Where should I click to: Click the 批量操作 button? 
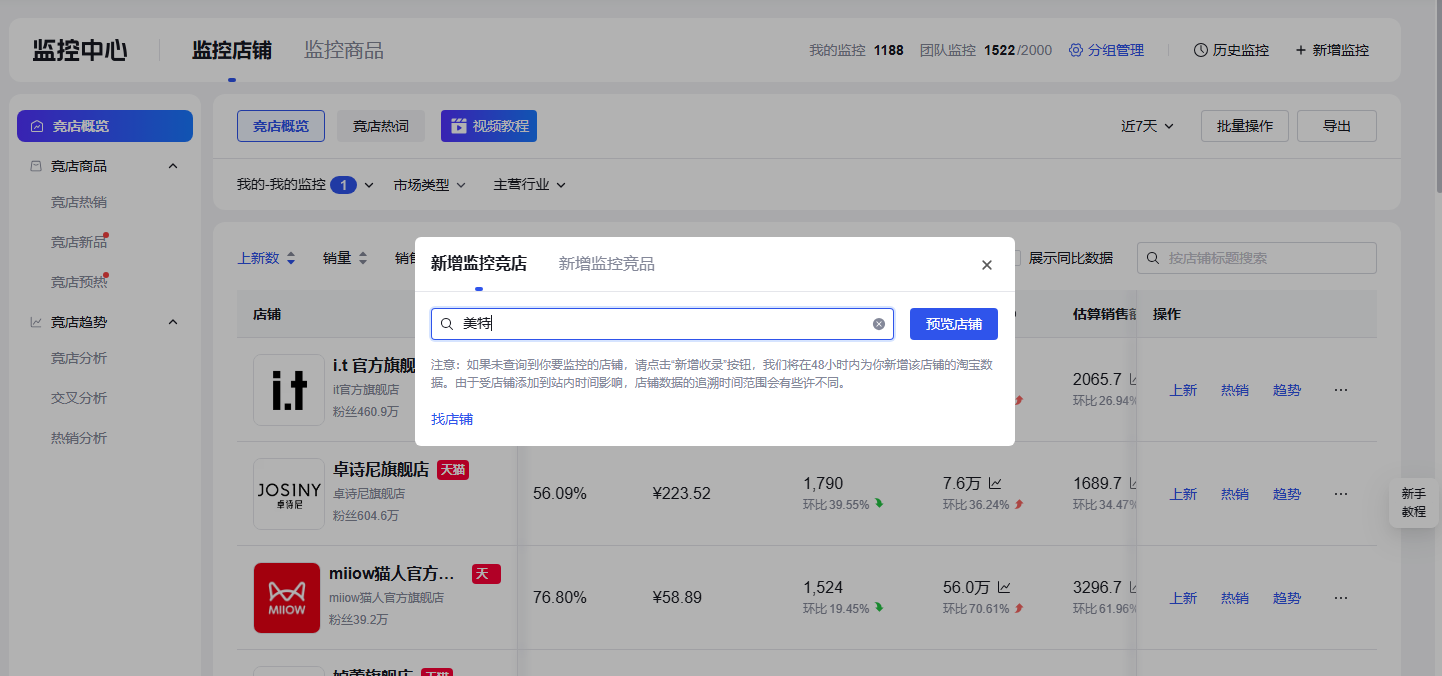click(x=1245, y=126)
